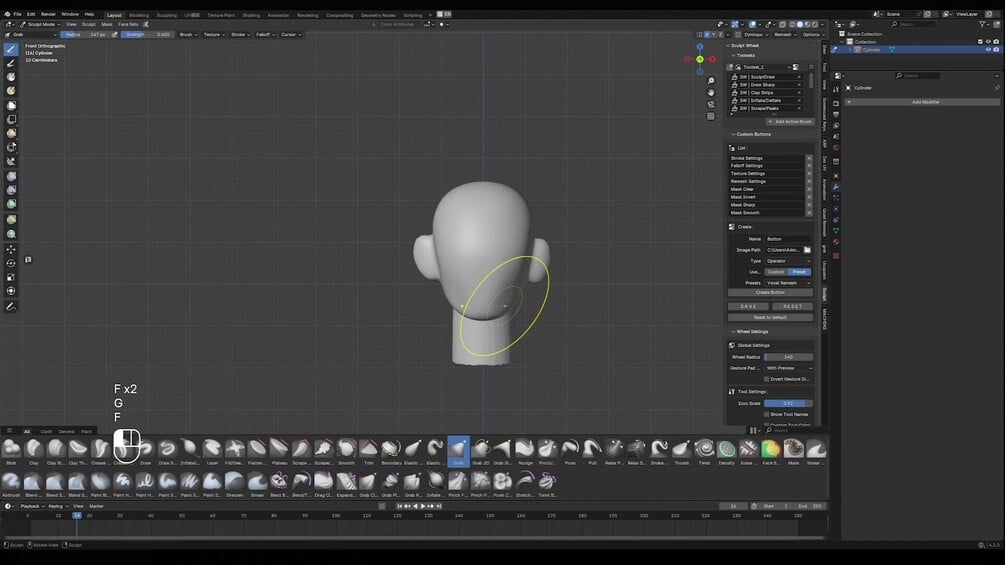
Task: Choose the Stretch brush in the second row
Action: pos(525,484)
